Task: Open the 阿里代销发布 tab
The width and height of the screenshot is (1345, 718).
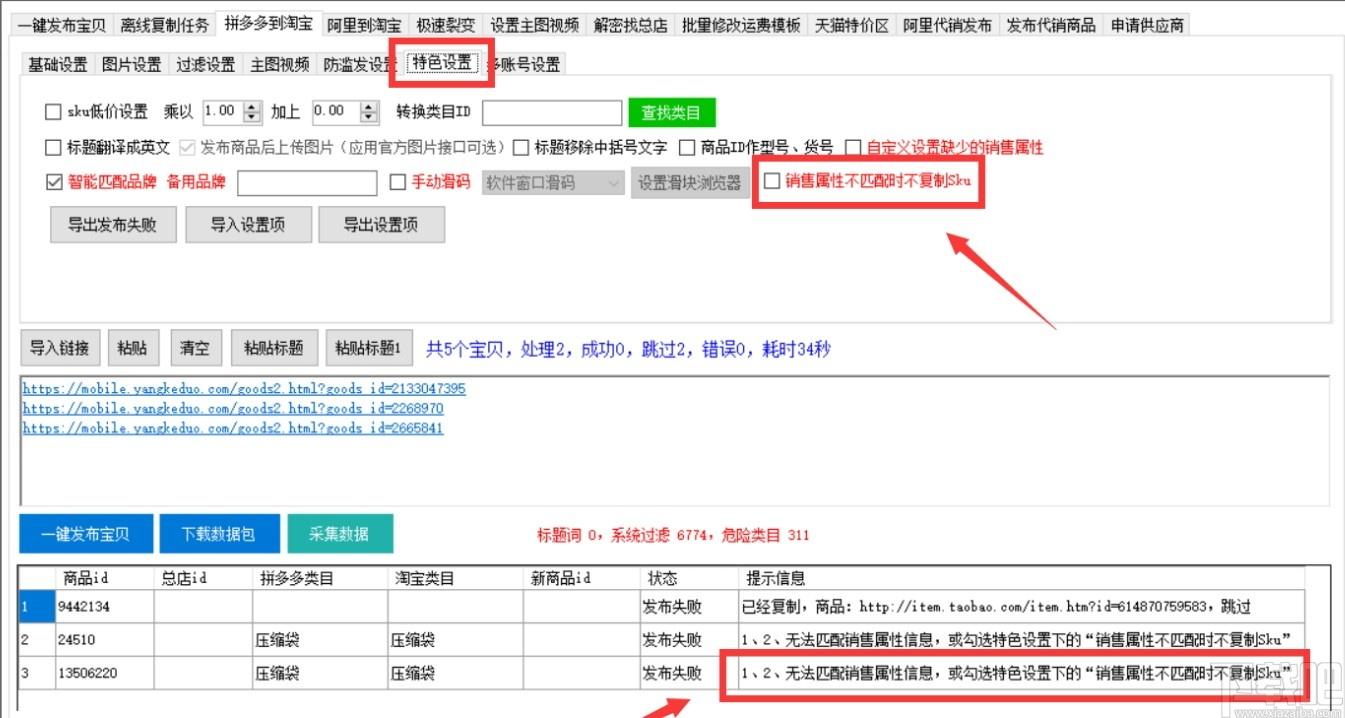Action: coord(947,25)
